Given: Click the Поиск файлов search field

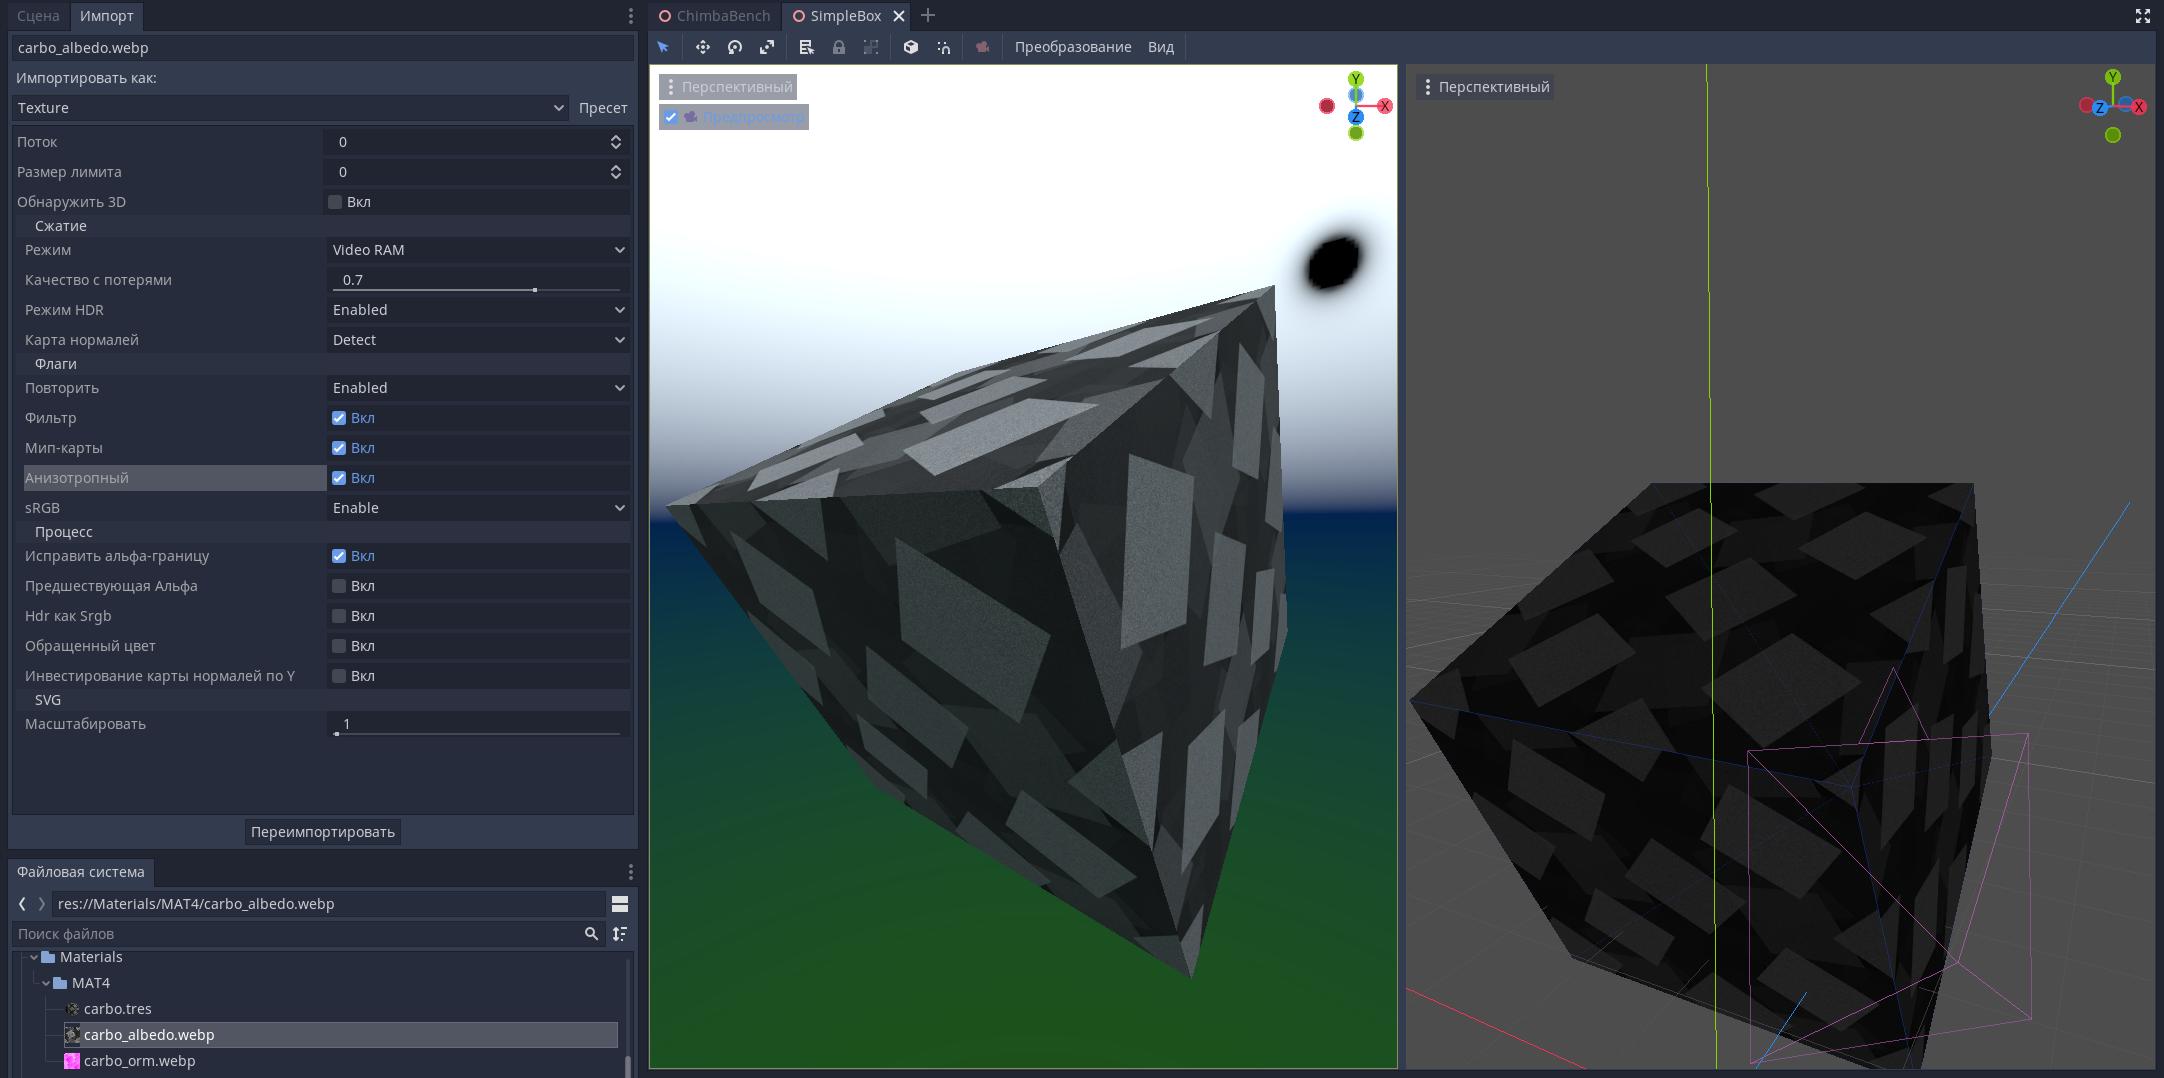Looking at the screenshot, I should (295, 934).
